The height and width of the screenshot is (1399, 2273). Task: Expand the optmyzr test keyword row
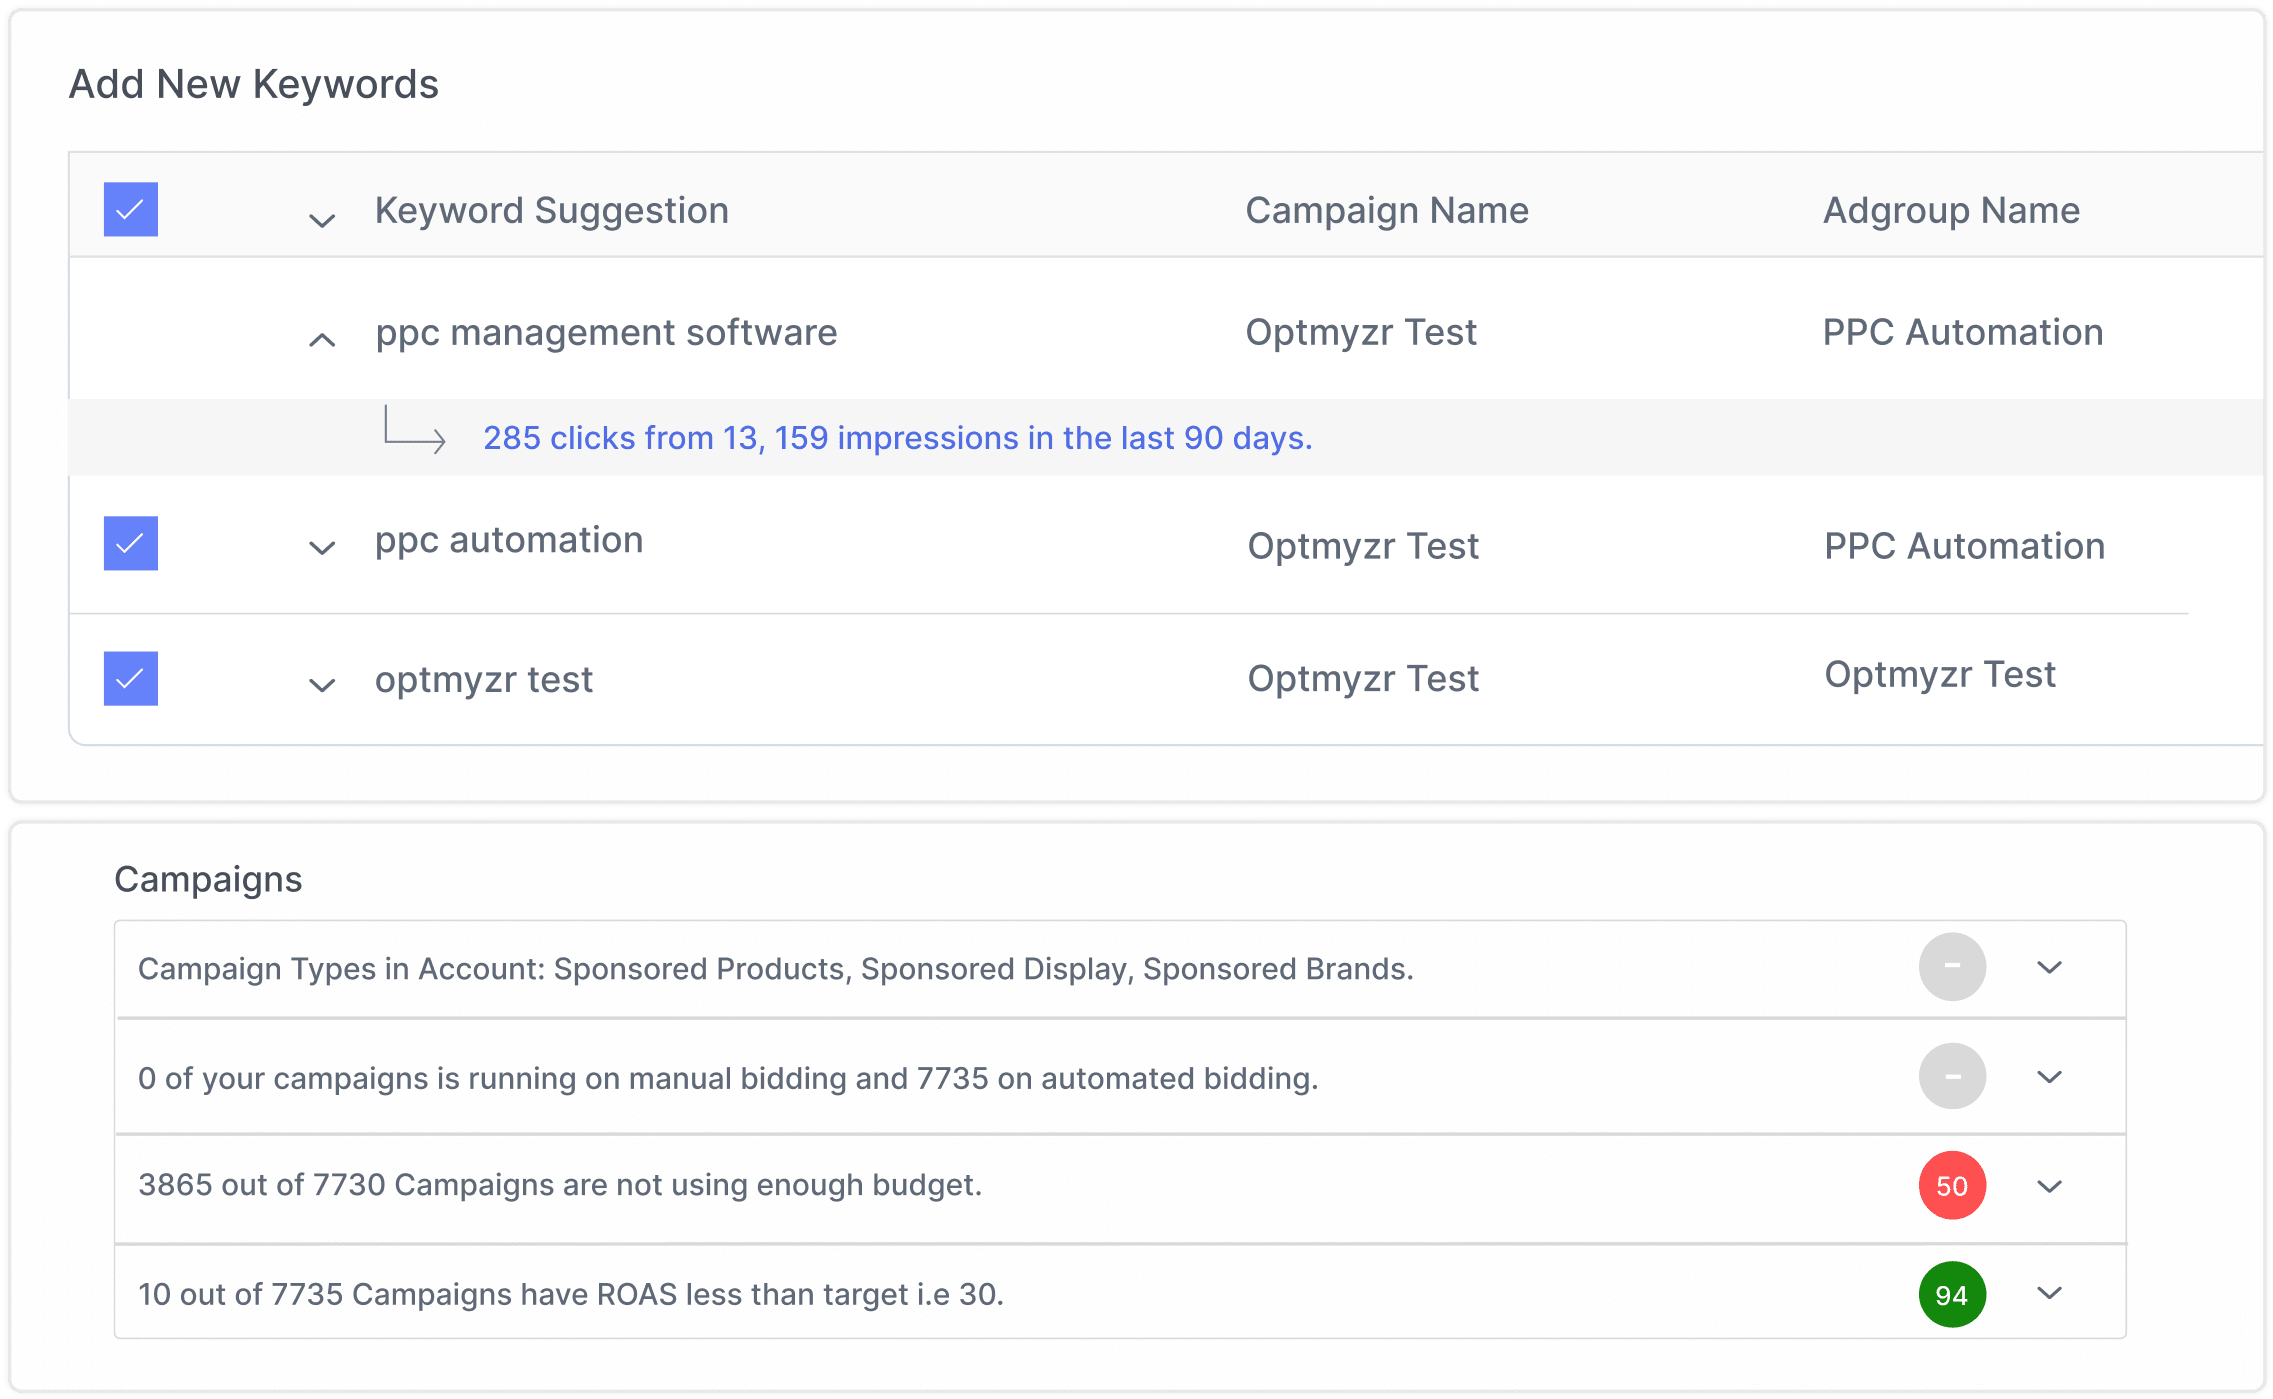point(321,685)
